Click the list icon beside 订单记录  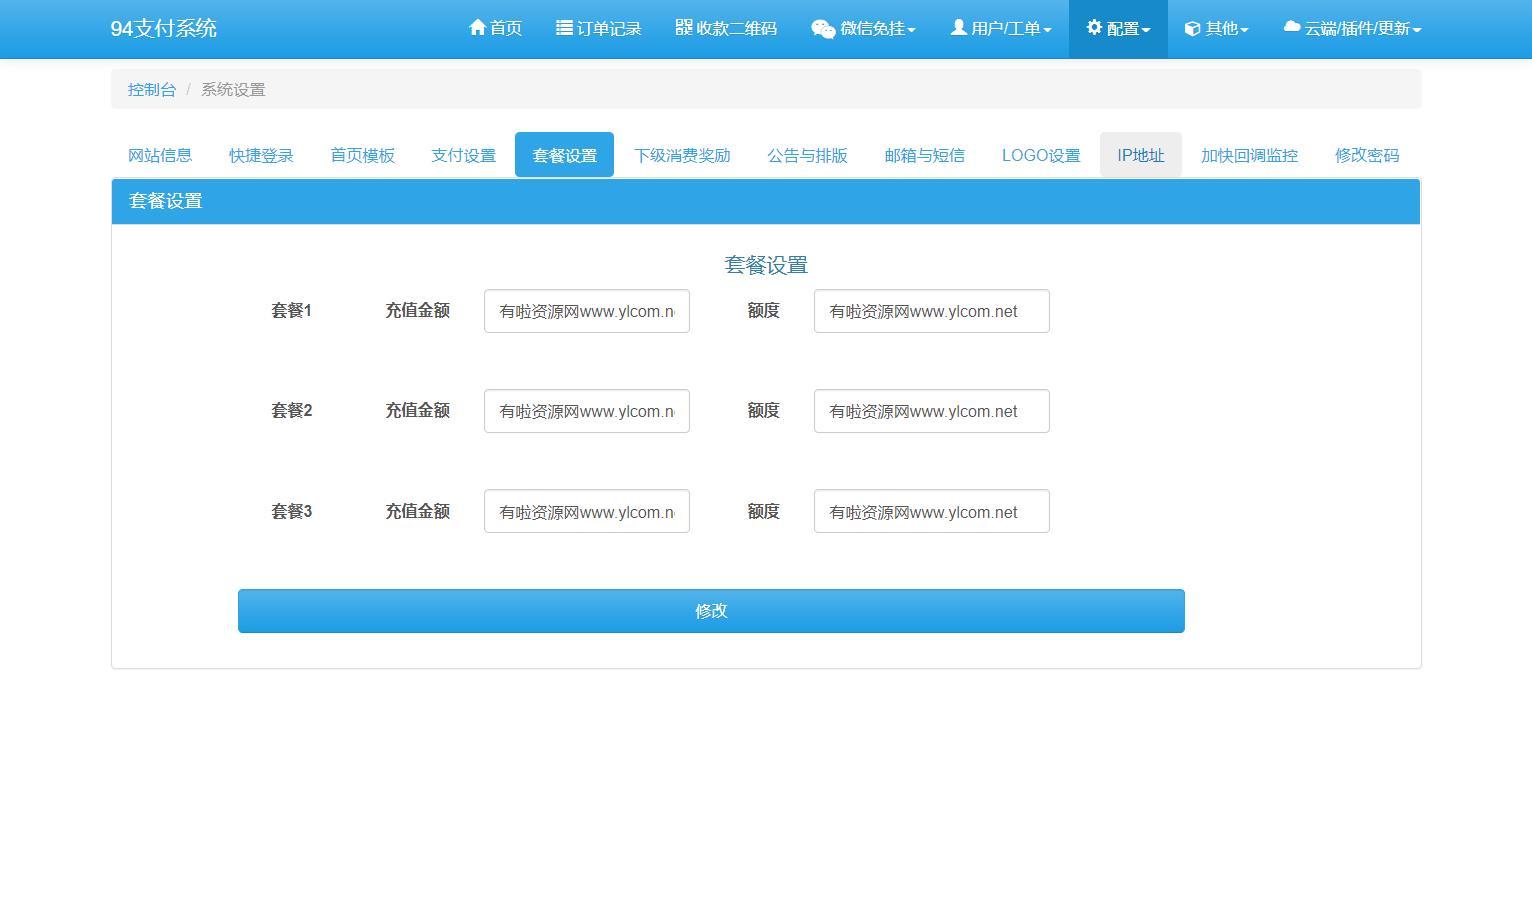point(564,28)
